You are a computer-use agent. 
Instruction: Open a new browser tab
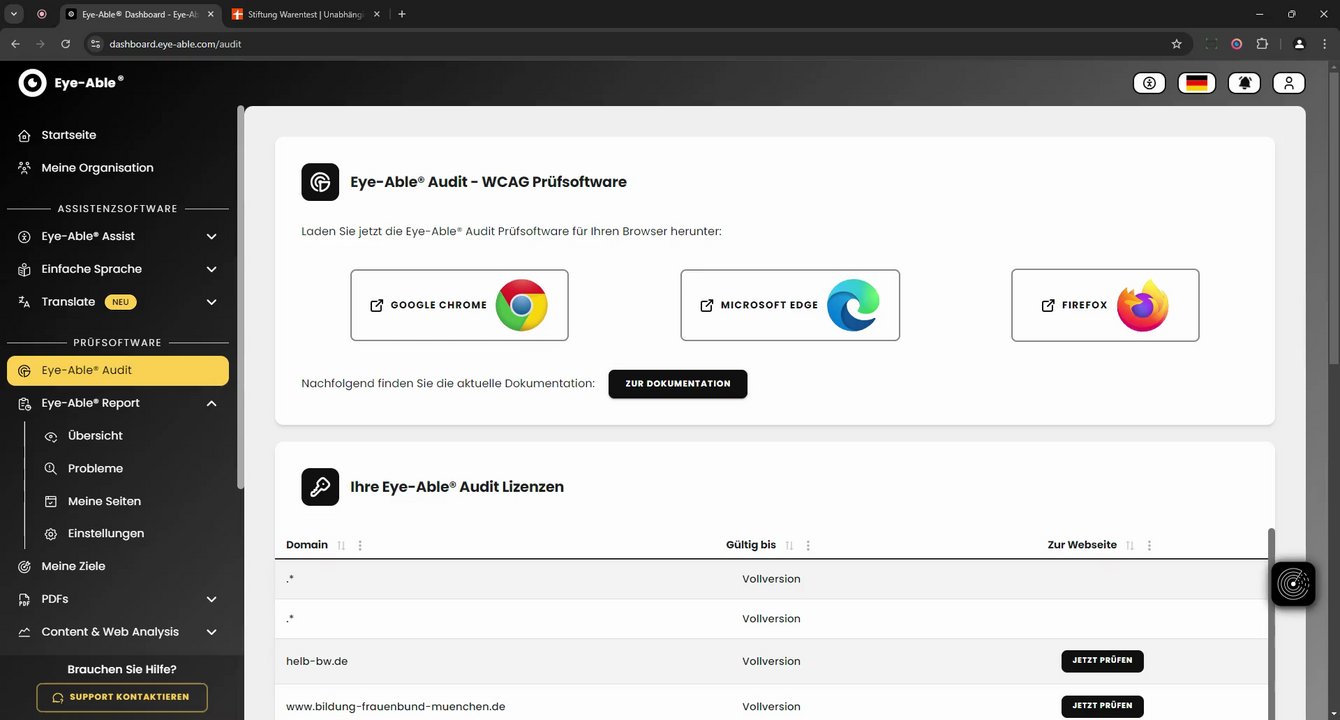[x=402, y=14]
